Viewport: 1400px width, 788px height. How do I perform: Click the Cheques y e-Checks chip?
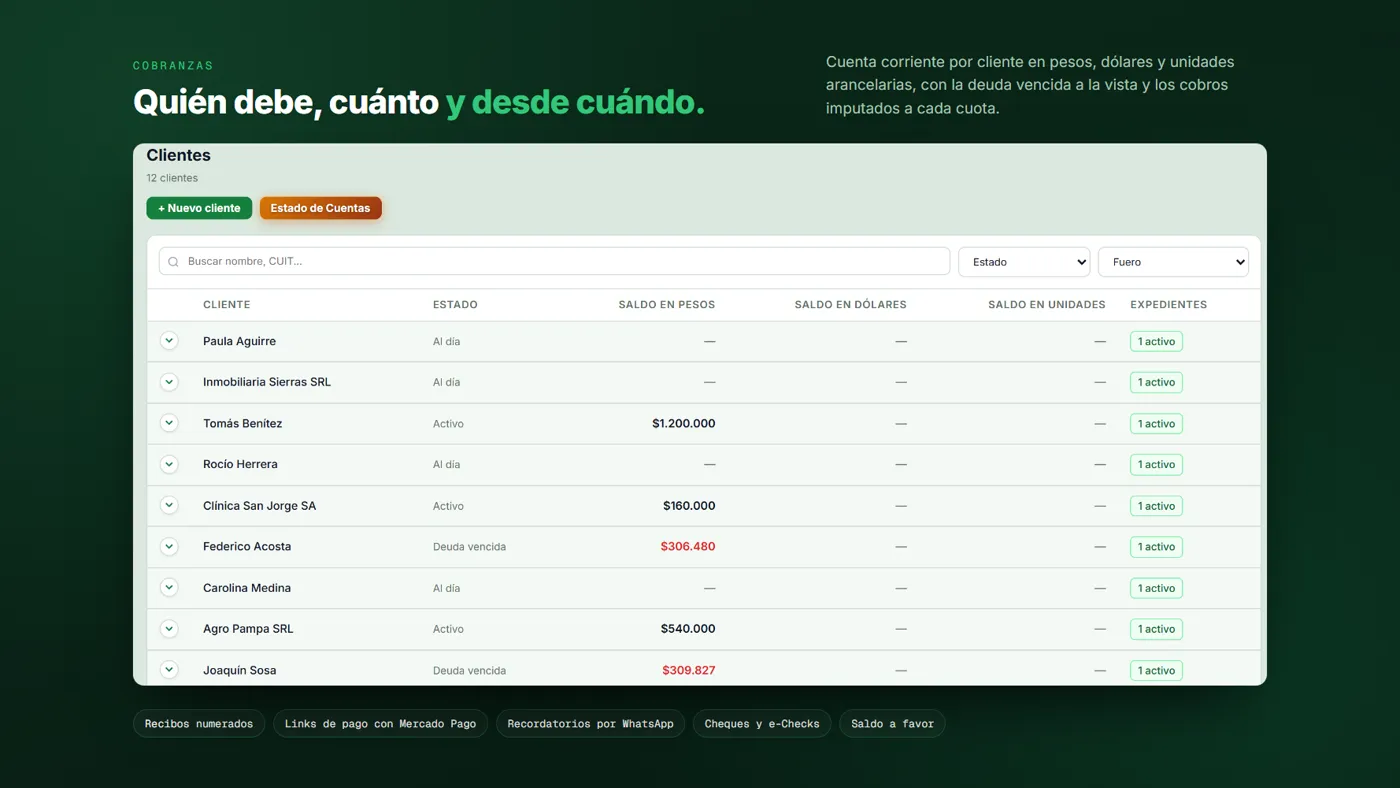pos(762,724)
